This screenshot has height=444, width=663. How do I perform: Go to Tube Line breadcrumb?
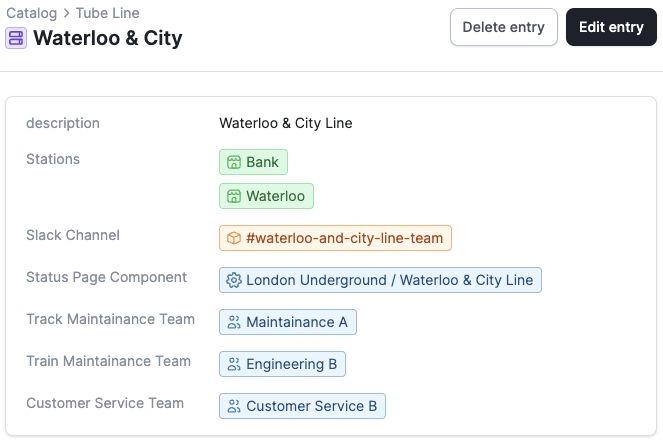click(108, 14)
